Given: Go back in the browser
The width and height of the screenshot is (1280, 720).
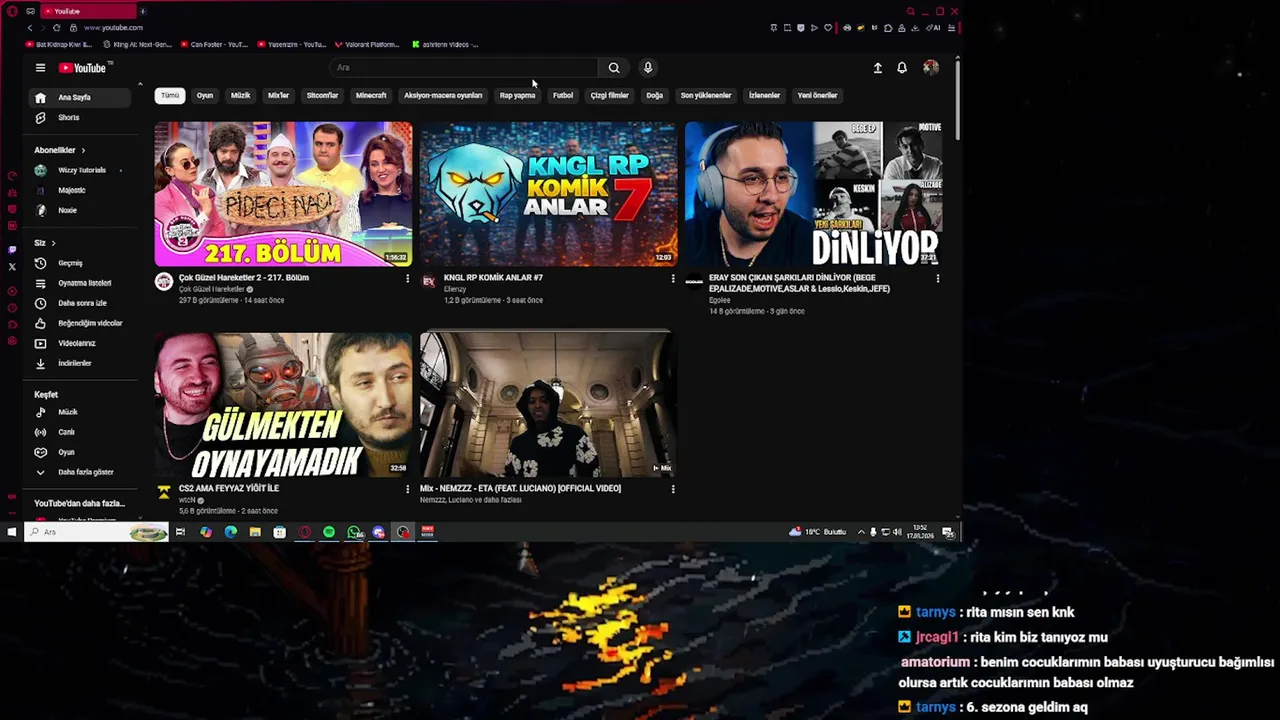Looking at the screenshot, I should pos(30,28).
